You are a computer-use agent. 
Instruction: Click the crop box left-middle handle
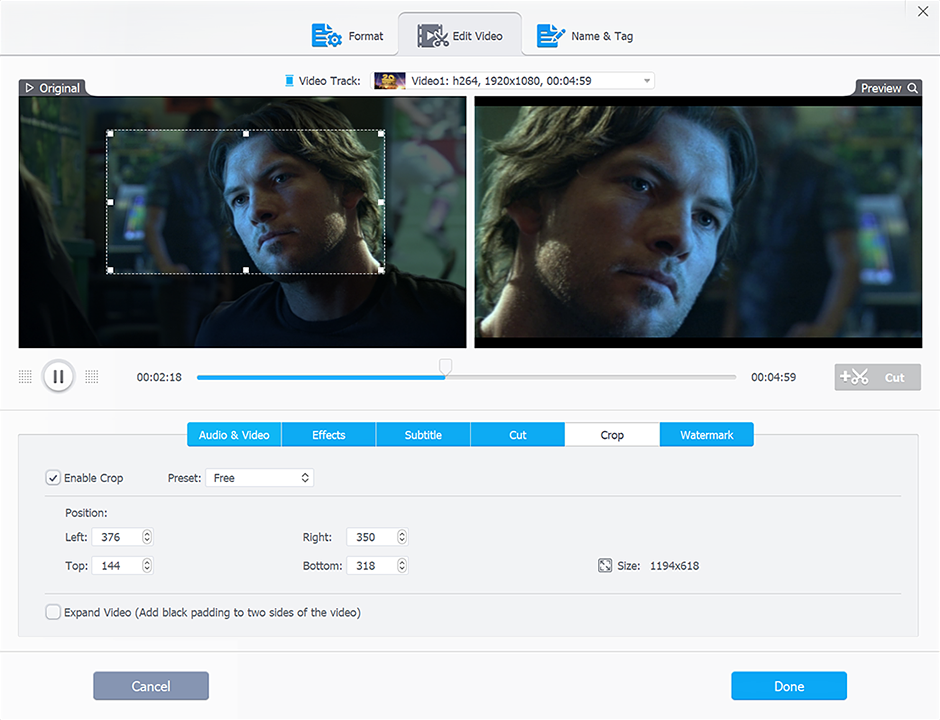[110, 202]
